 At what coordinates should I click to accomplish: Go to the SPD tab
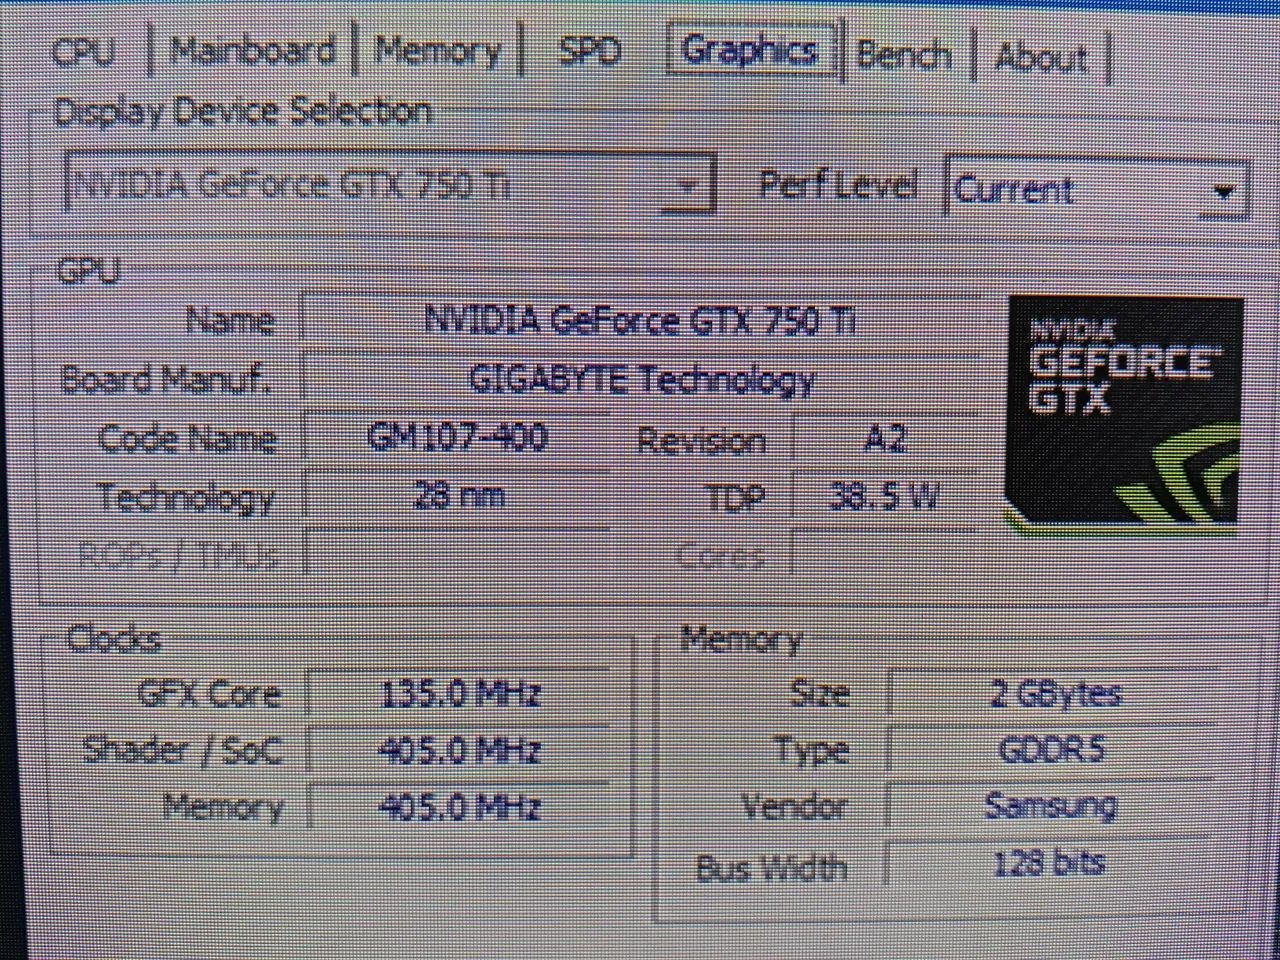589,50
